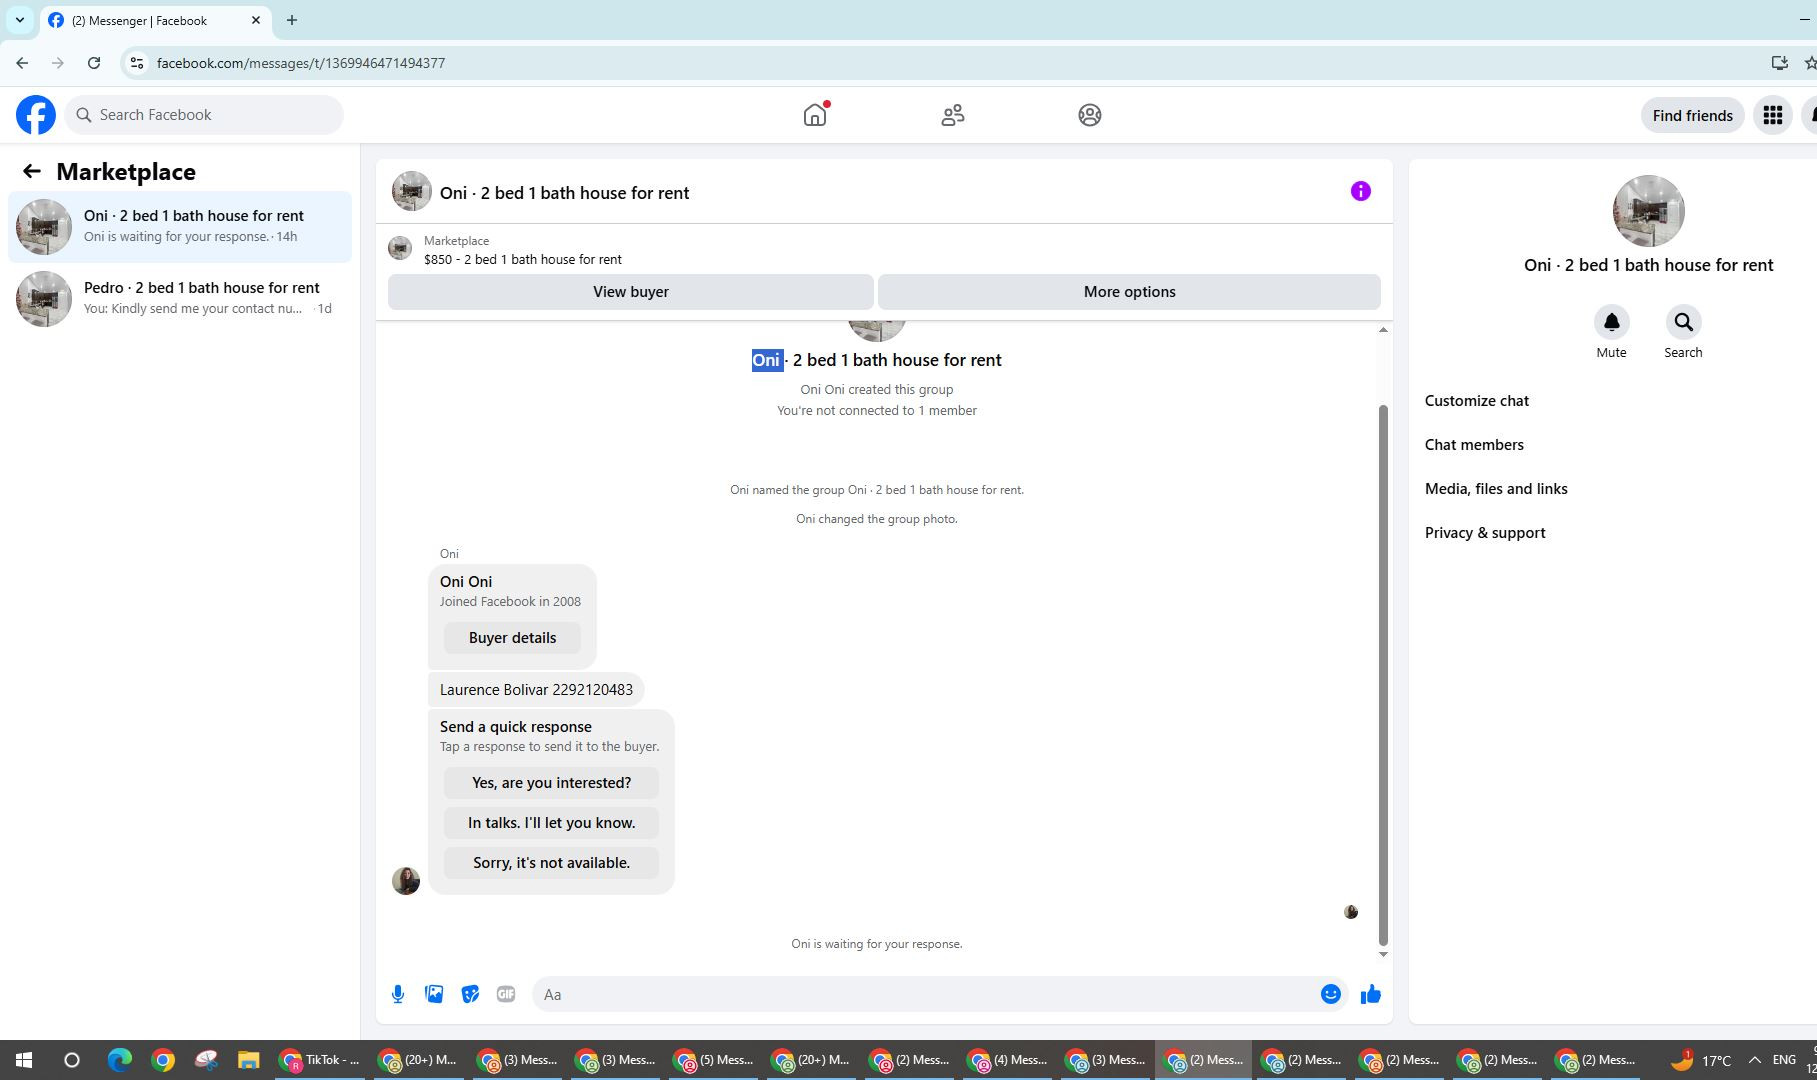
Task: Open the Groups icon in top navigation
Action: coord(1090,115)
